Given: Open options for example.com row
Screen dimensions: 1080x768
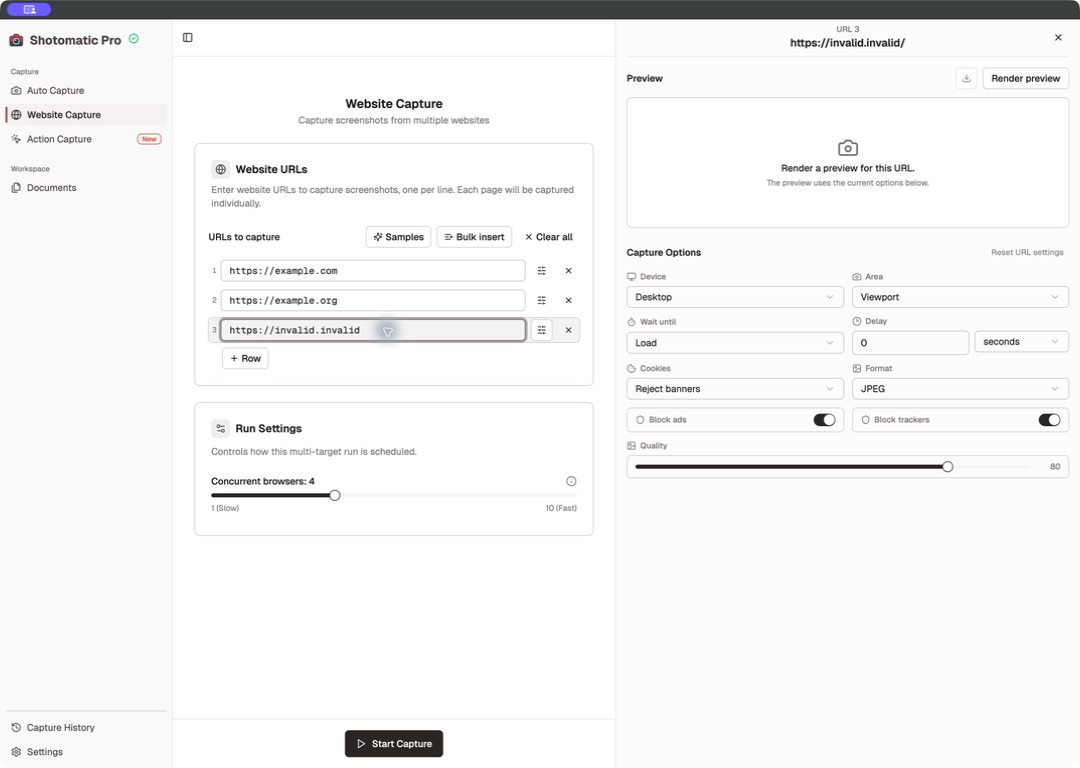Looking at the screenshot, I should 541,271.
